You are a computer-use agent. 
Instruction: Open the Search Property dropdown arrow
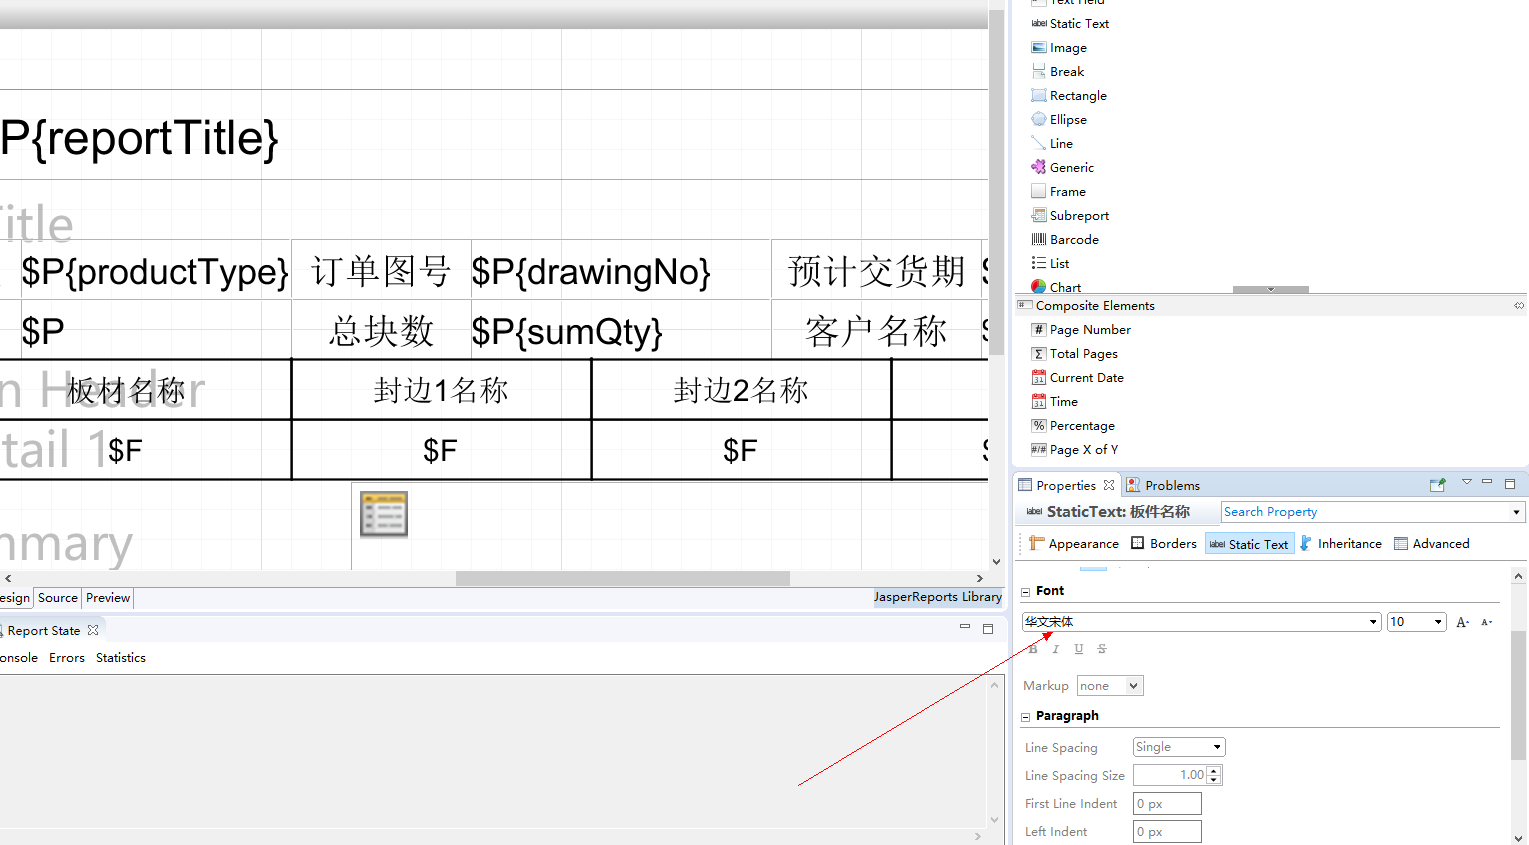[1516, 512]
